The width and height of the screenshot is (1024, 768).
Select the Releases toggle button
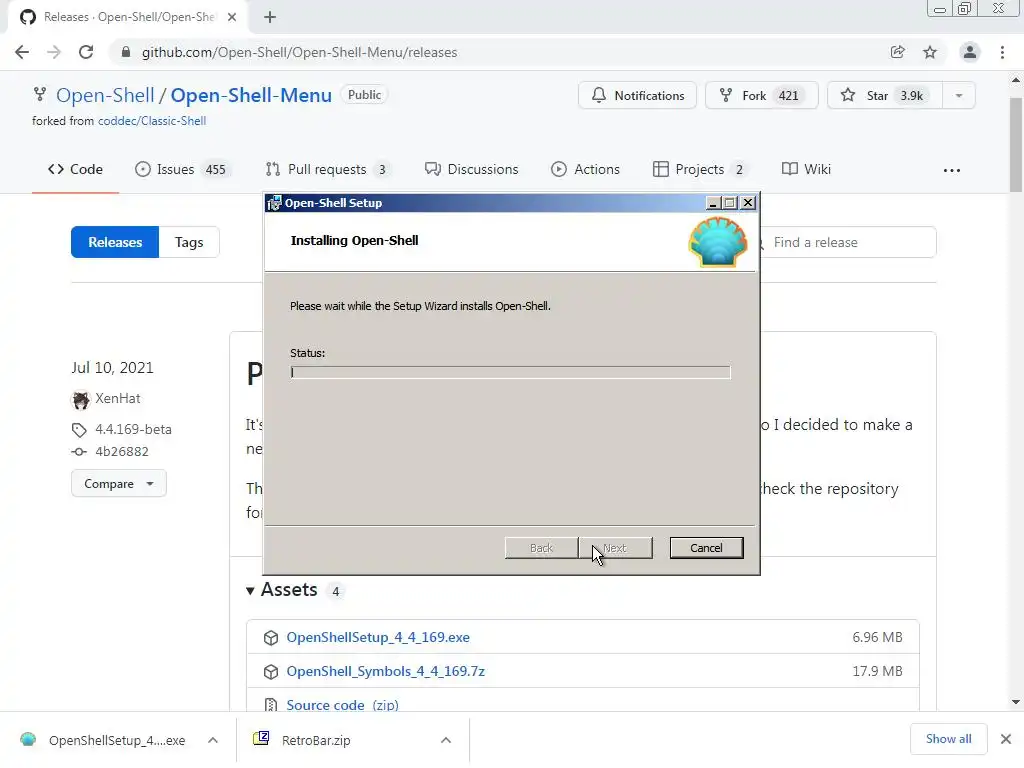coord(115,242)
